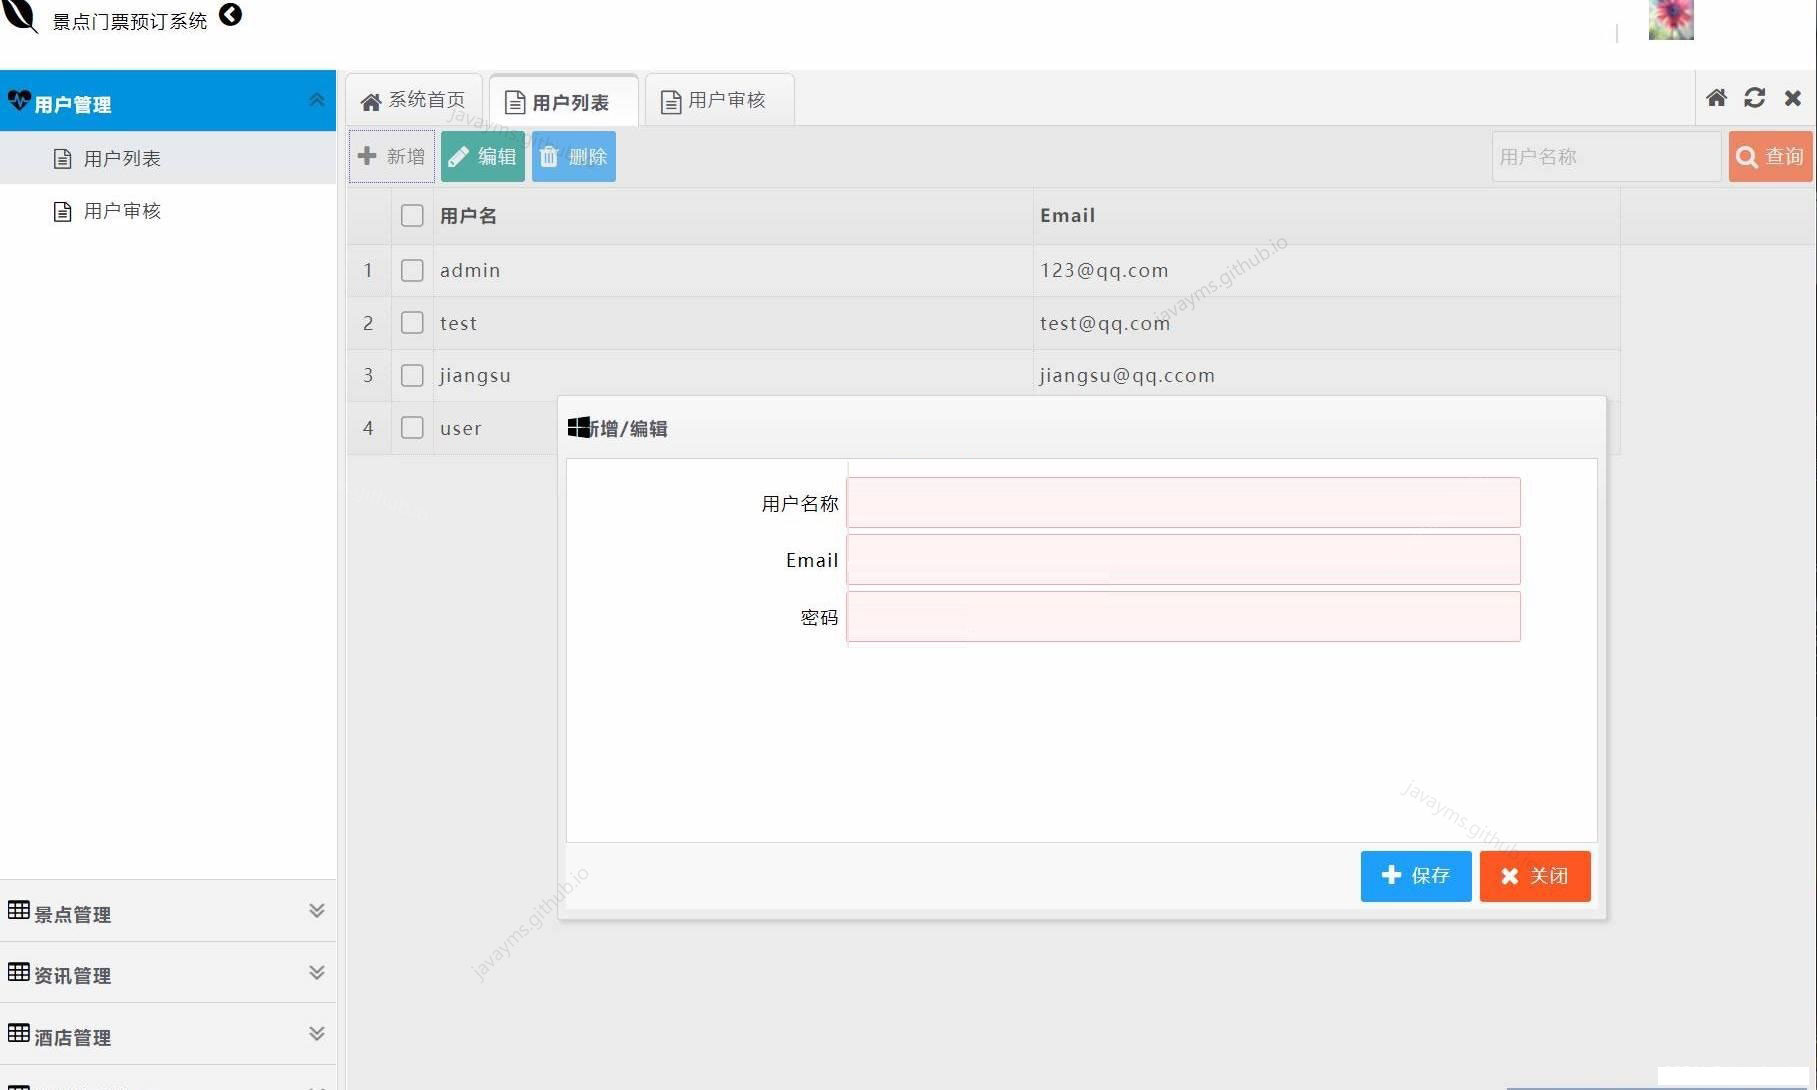The width and height of the screenshot is (1817, 1090).
Task: Click the 用户管理 heart icon in sidebar
Action: (19, 100)
